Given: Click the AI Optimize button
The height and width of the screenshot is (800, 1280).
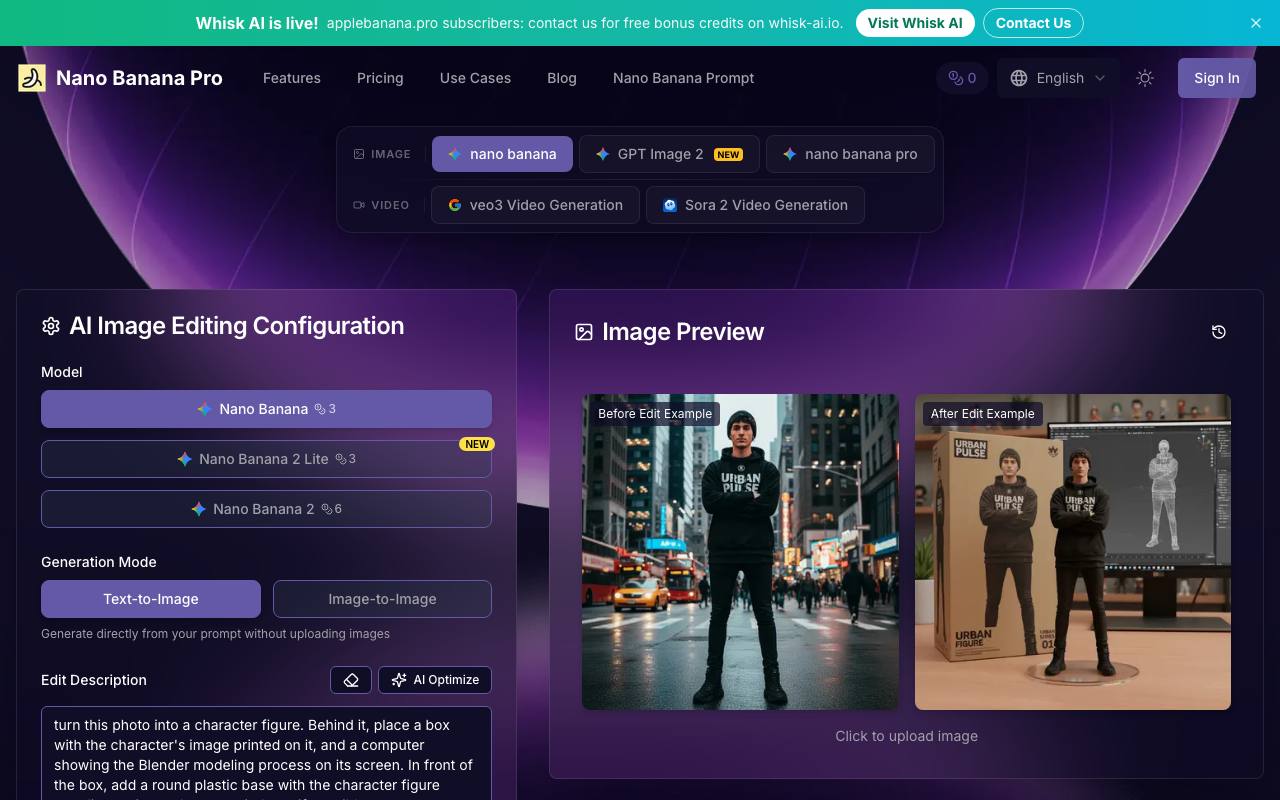Looking at the screenshot, I should pyautogui.click(x=435, y=680).
